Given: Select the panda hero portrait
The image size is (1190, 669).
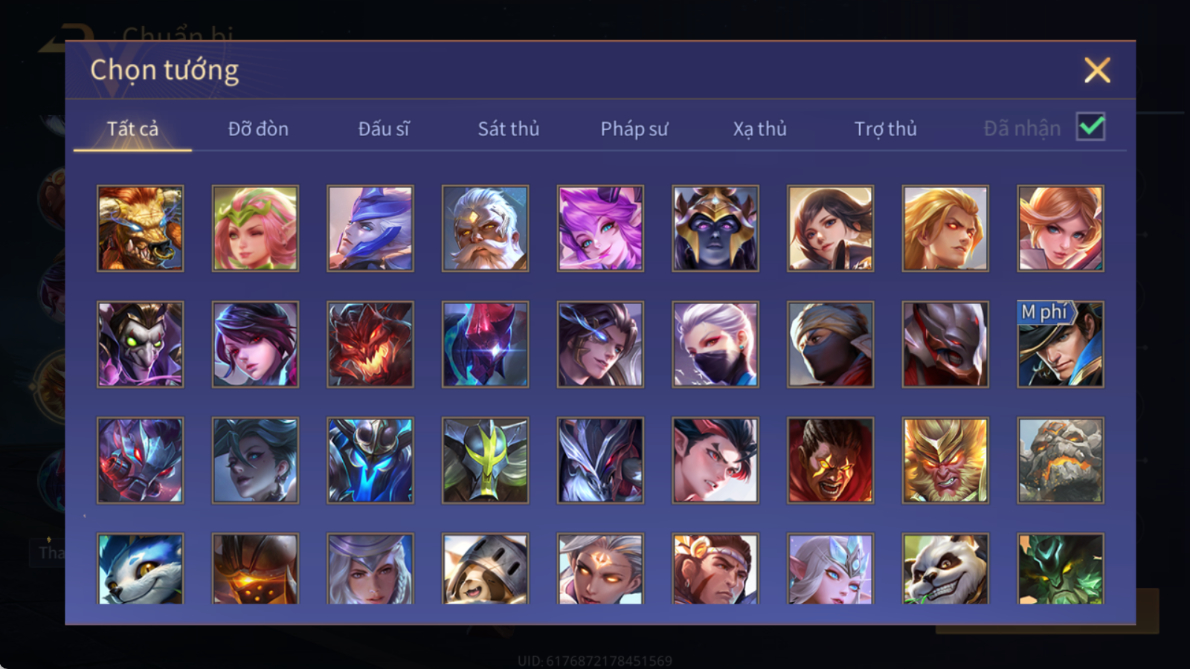Looking at the screenshot, I should click(x=946, y=569).
